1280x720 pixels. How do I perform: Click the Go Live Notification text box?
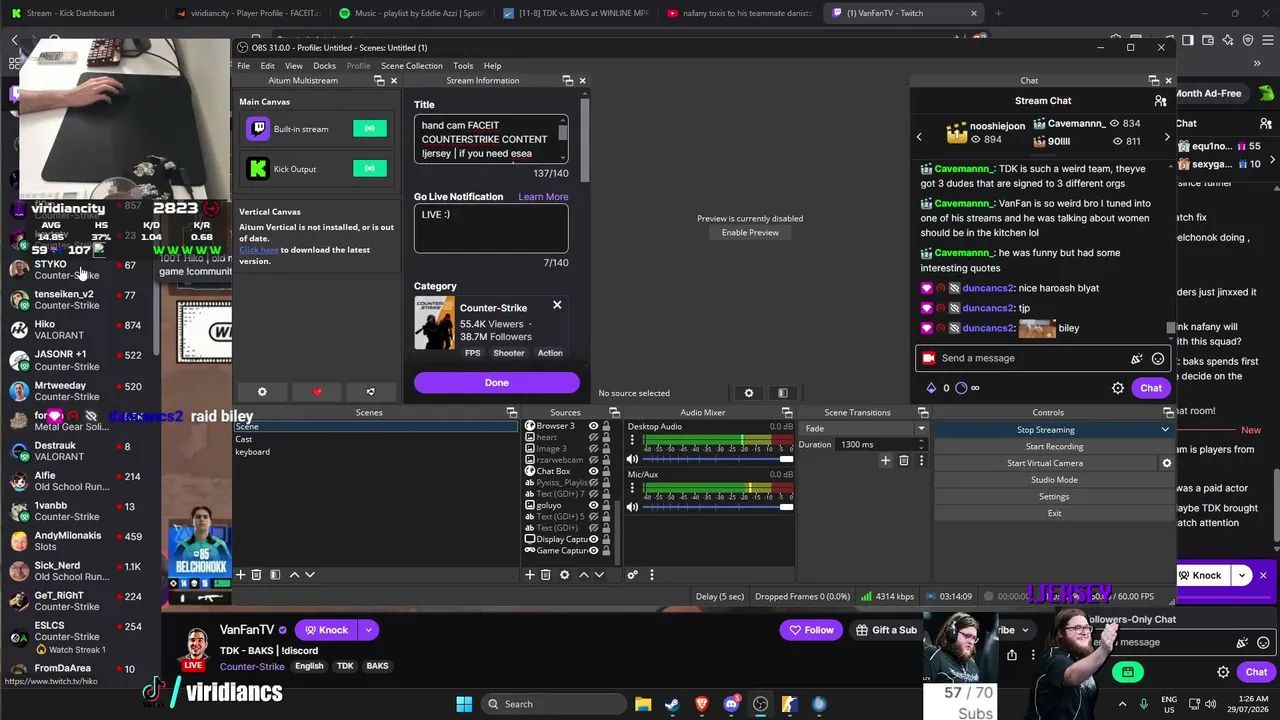tap(491, 229)
